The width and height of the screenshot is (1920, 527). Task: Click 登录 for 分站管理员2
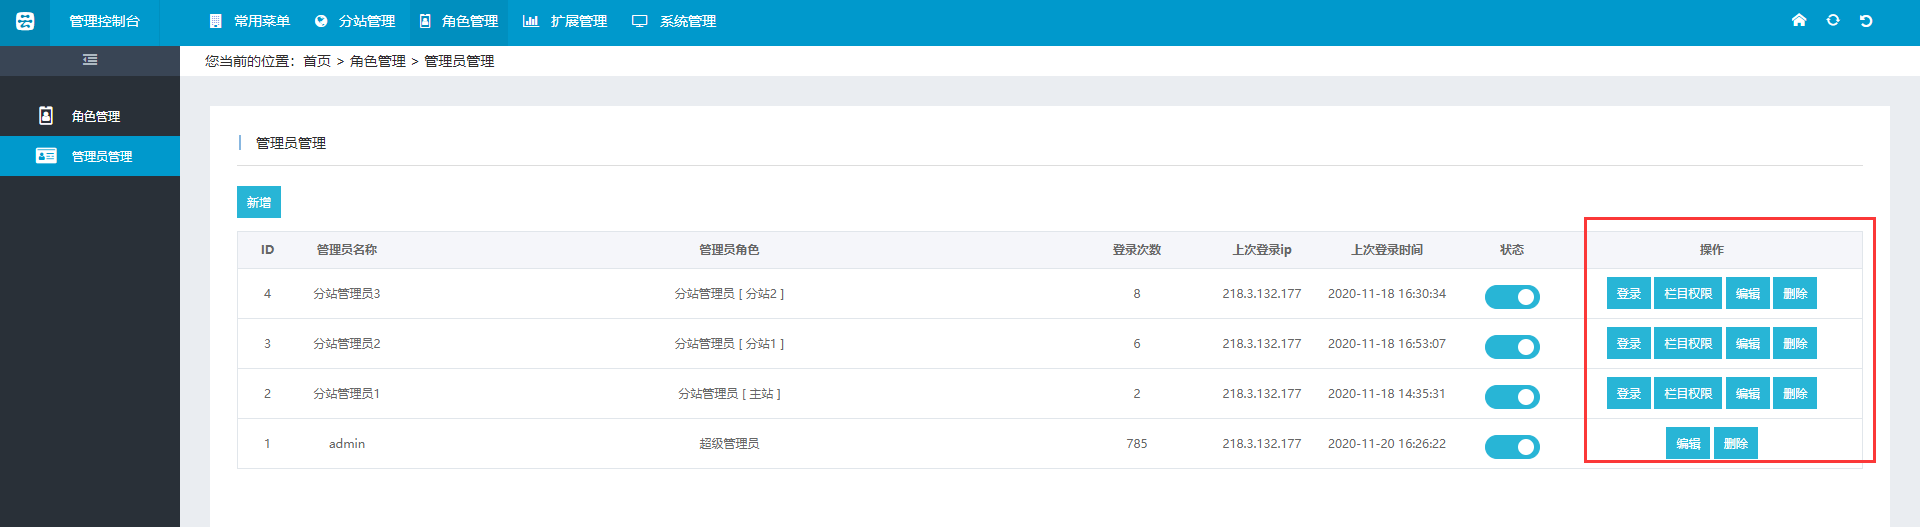pos(1629,343)
